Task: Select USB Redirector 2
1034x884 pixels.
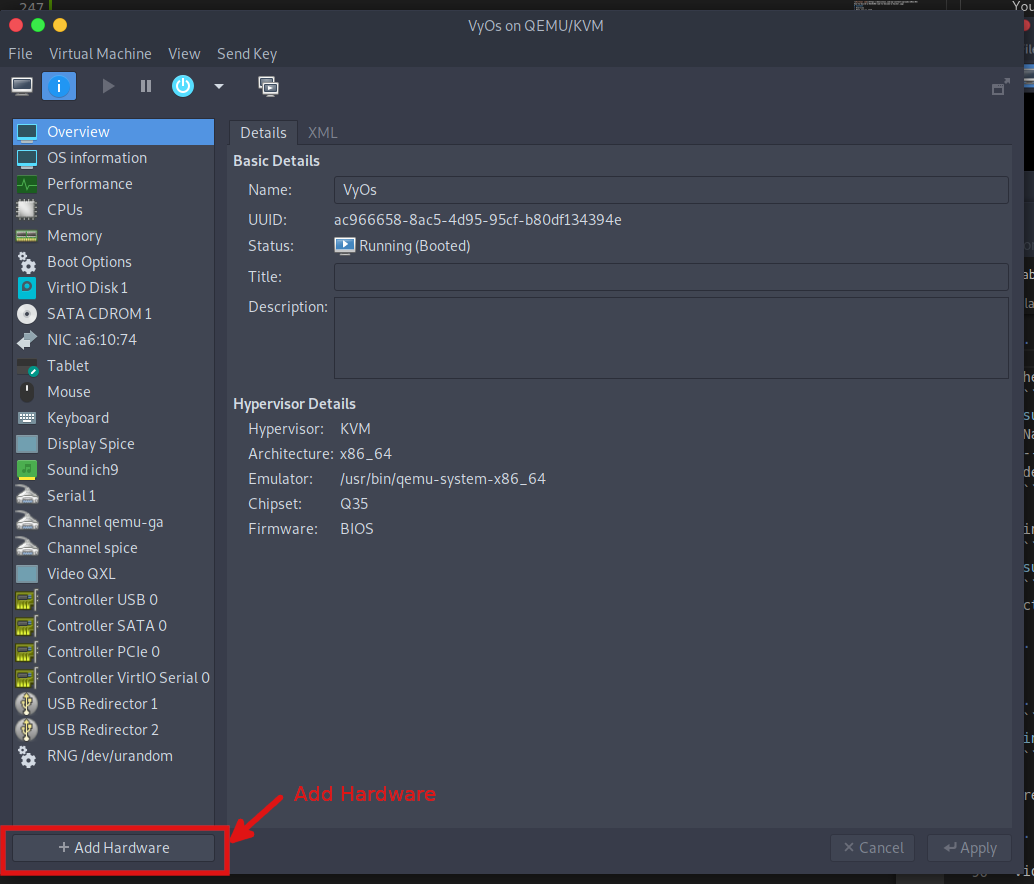Action: (113, 730)
